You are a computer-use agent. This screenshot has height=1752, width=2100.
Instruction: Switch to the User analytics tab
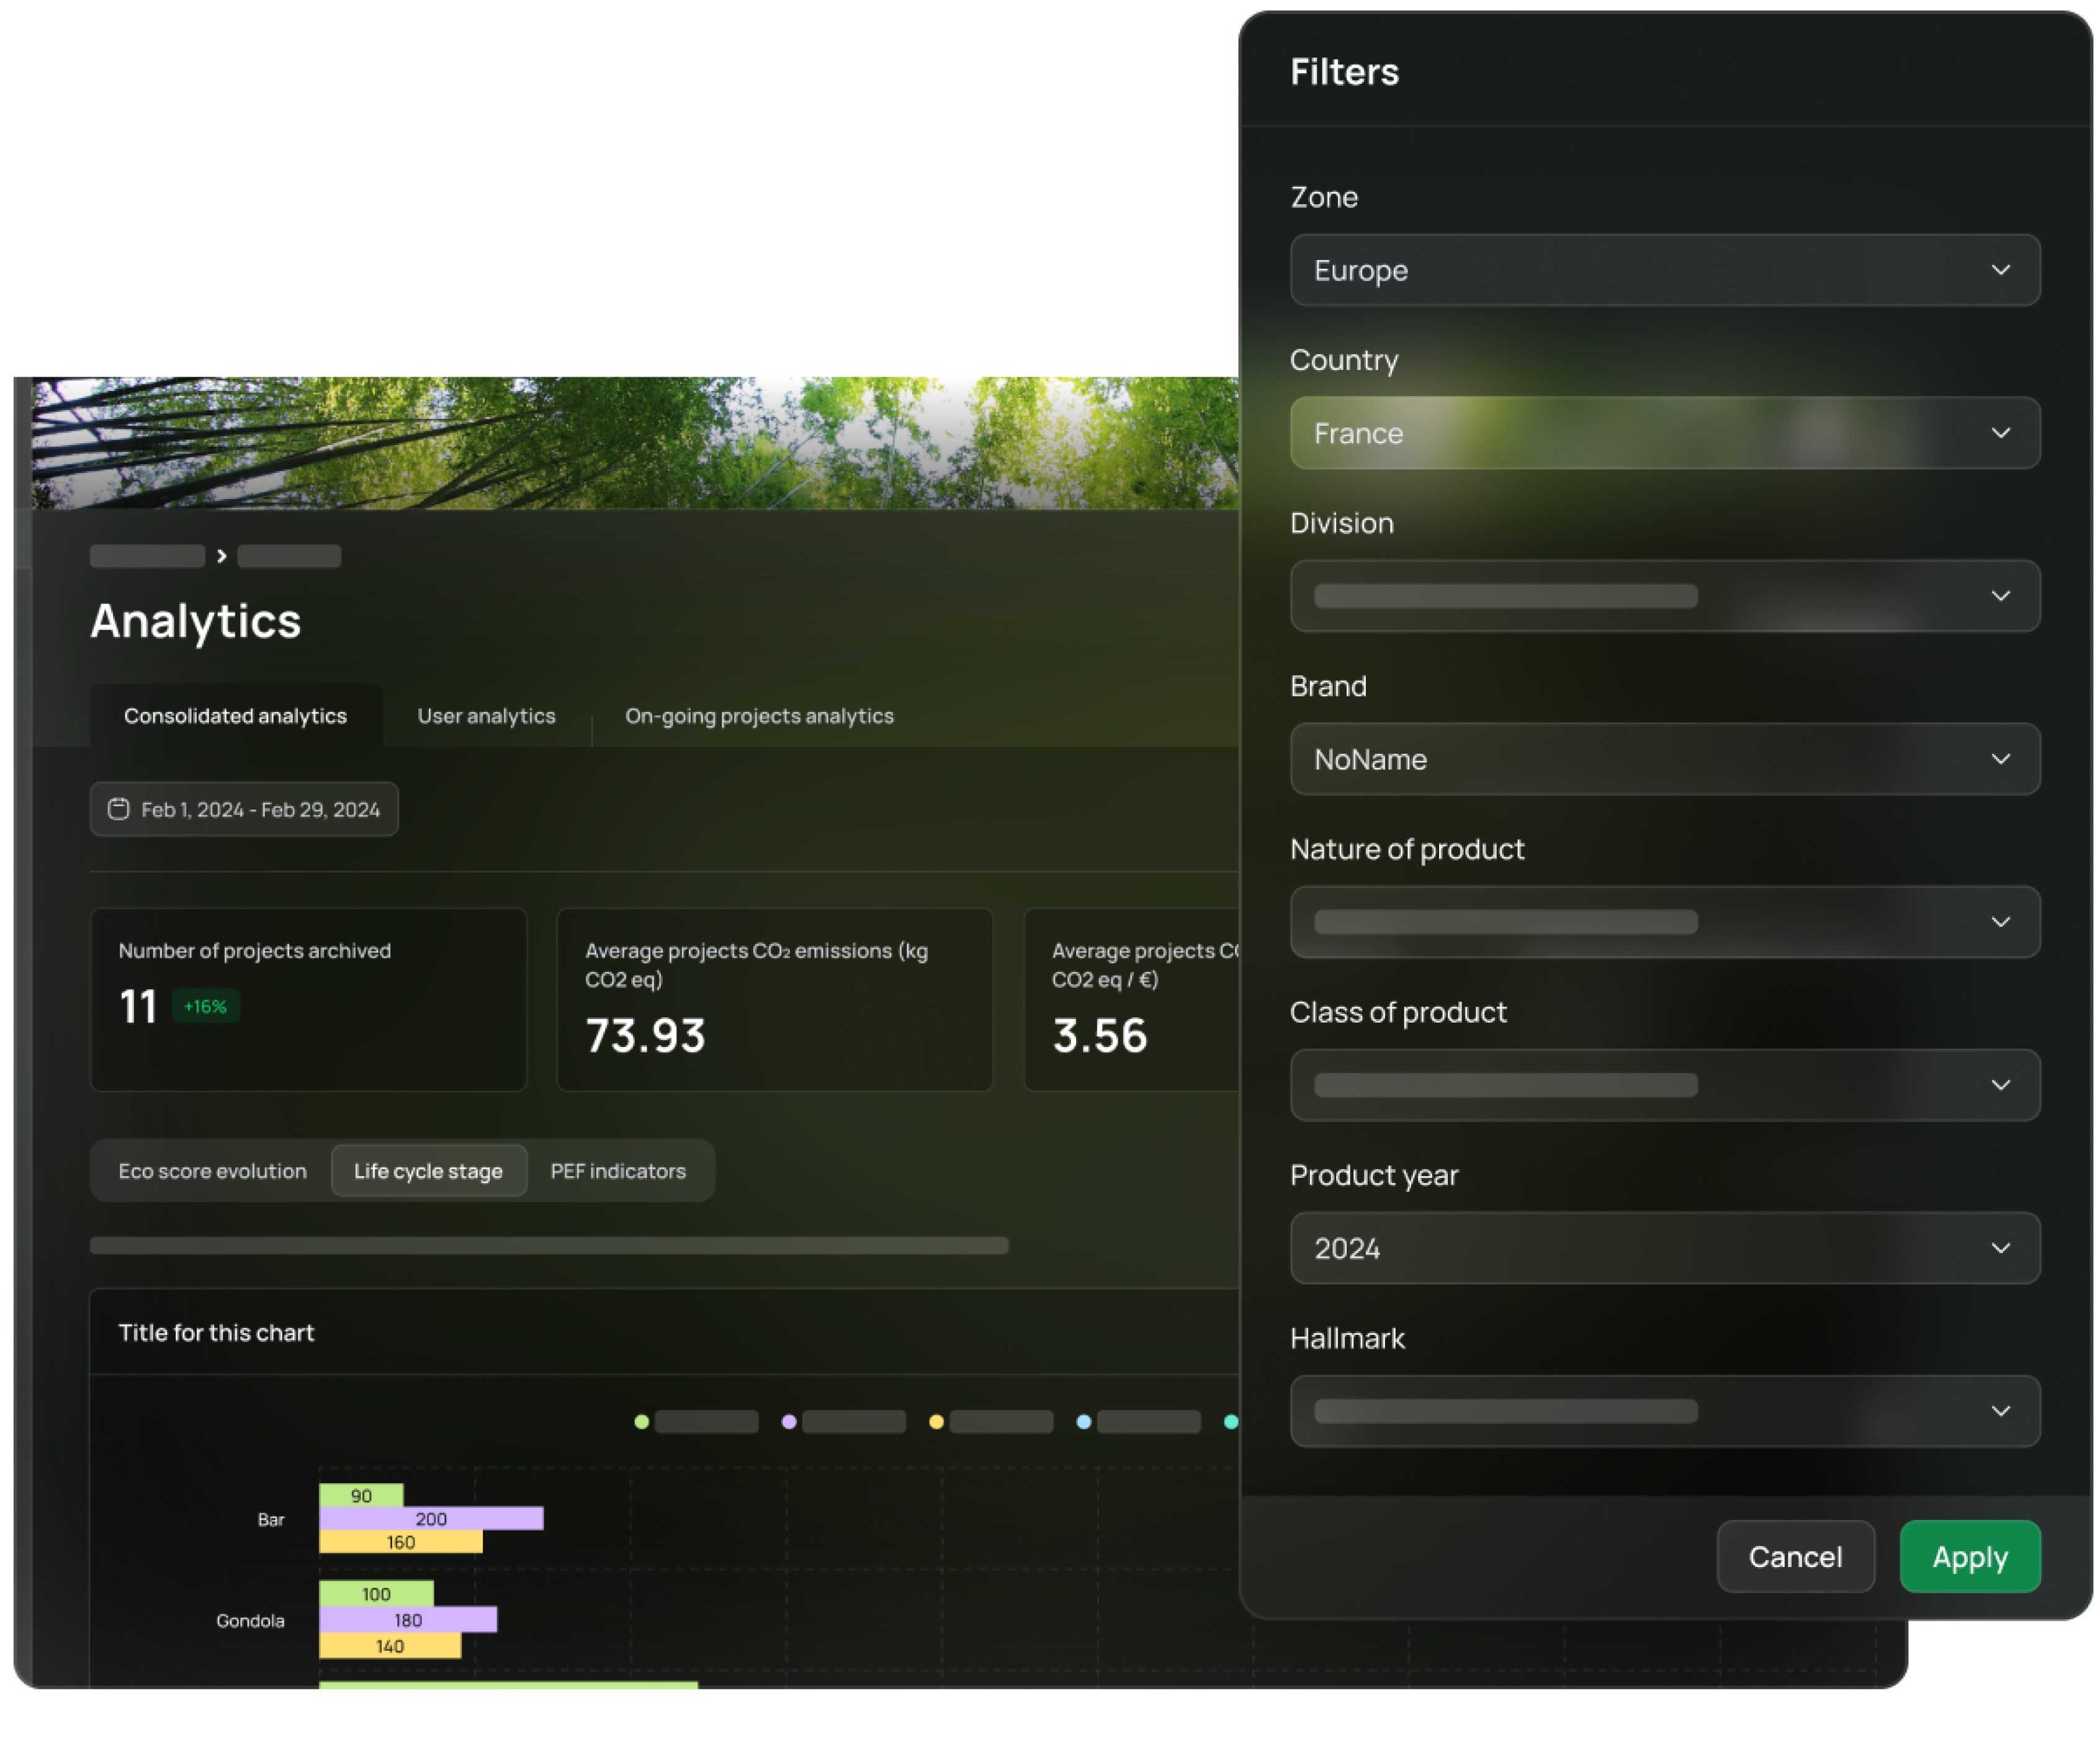click(487, 715)
